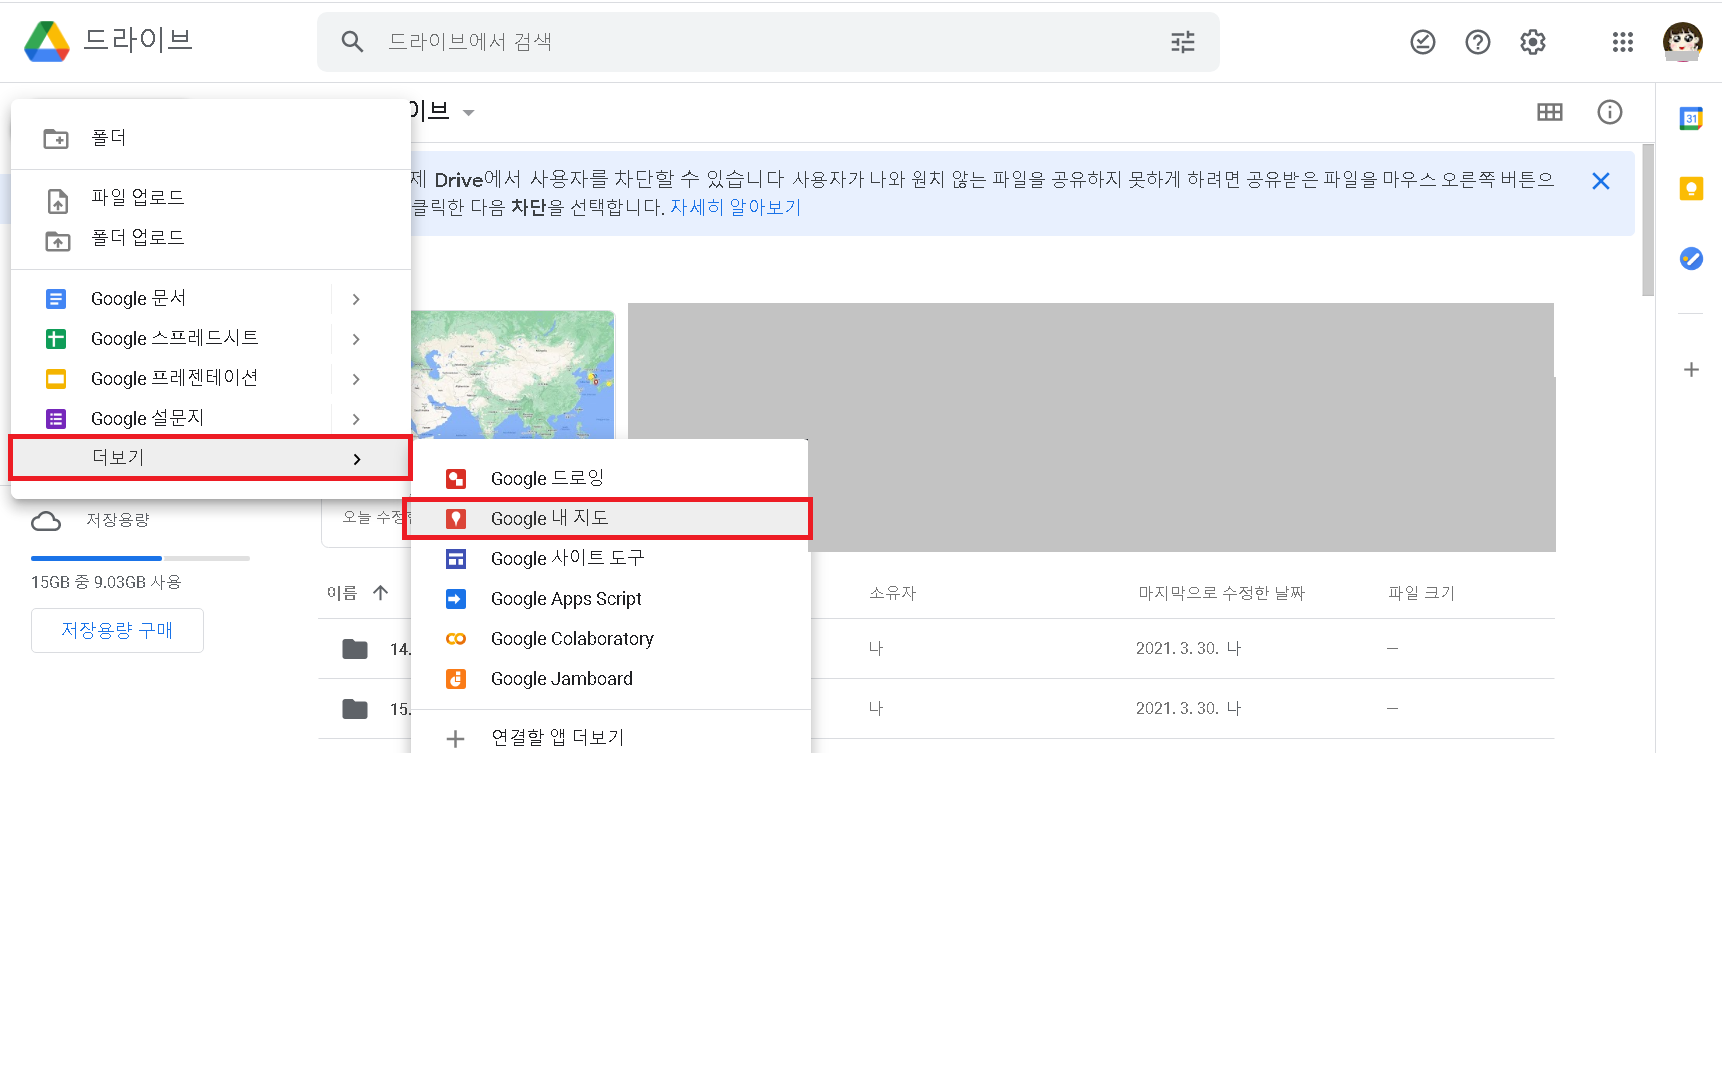The height and width of the screenshot is (1078, 1722).
Task: Reverse sort order with name arrow
Action: point(380,593)
